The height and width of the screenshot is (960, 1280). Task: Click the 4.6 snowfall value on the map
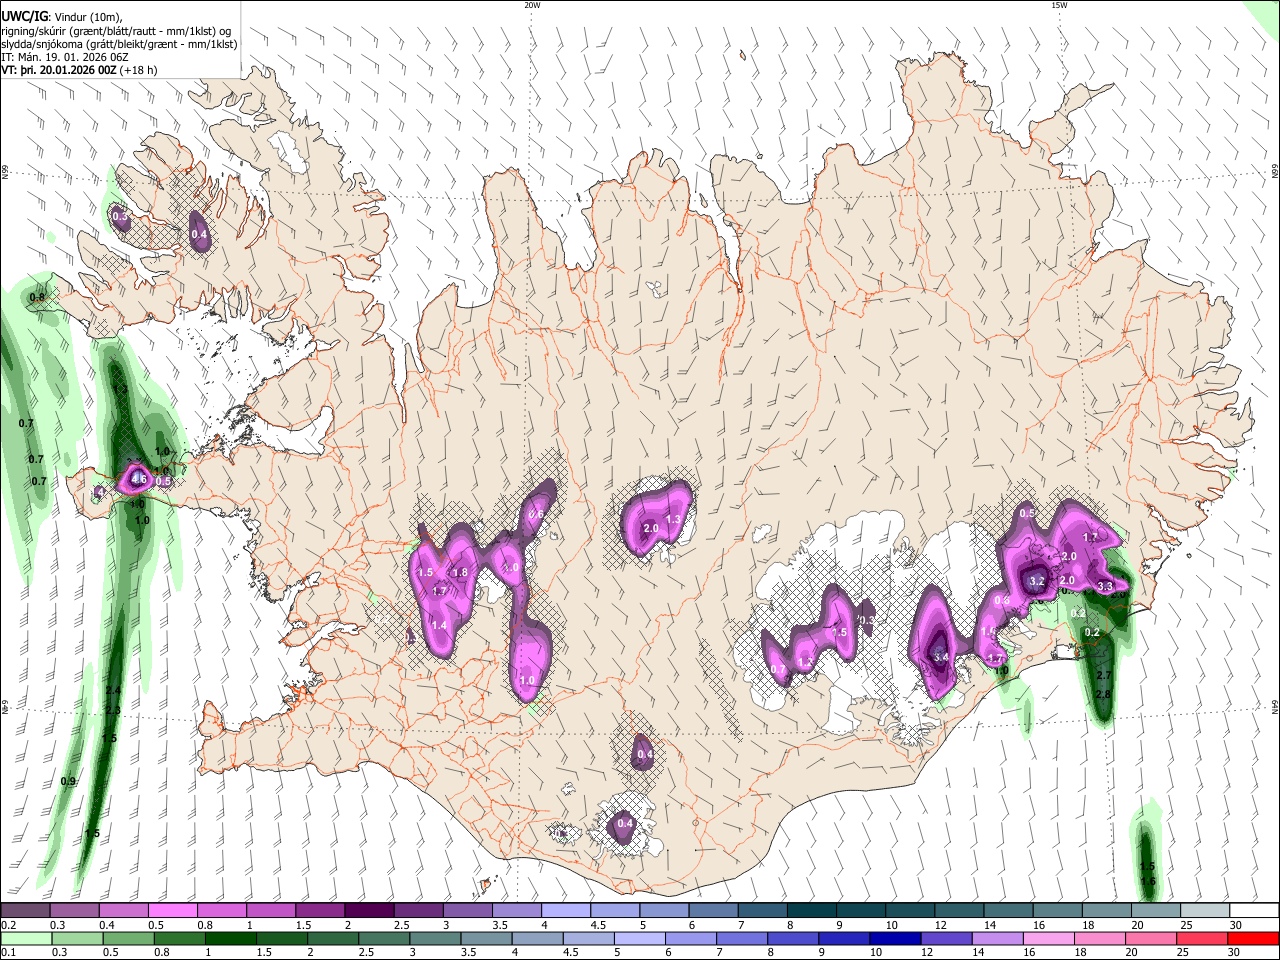coord(139,480)
